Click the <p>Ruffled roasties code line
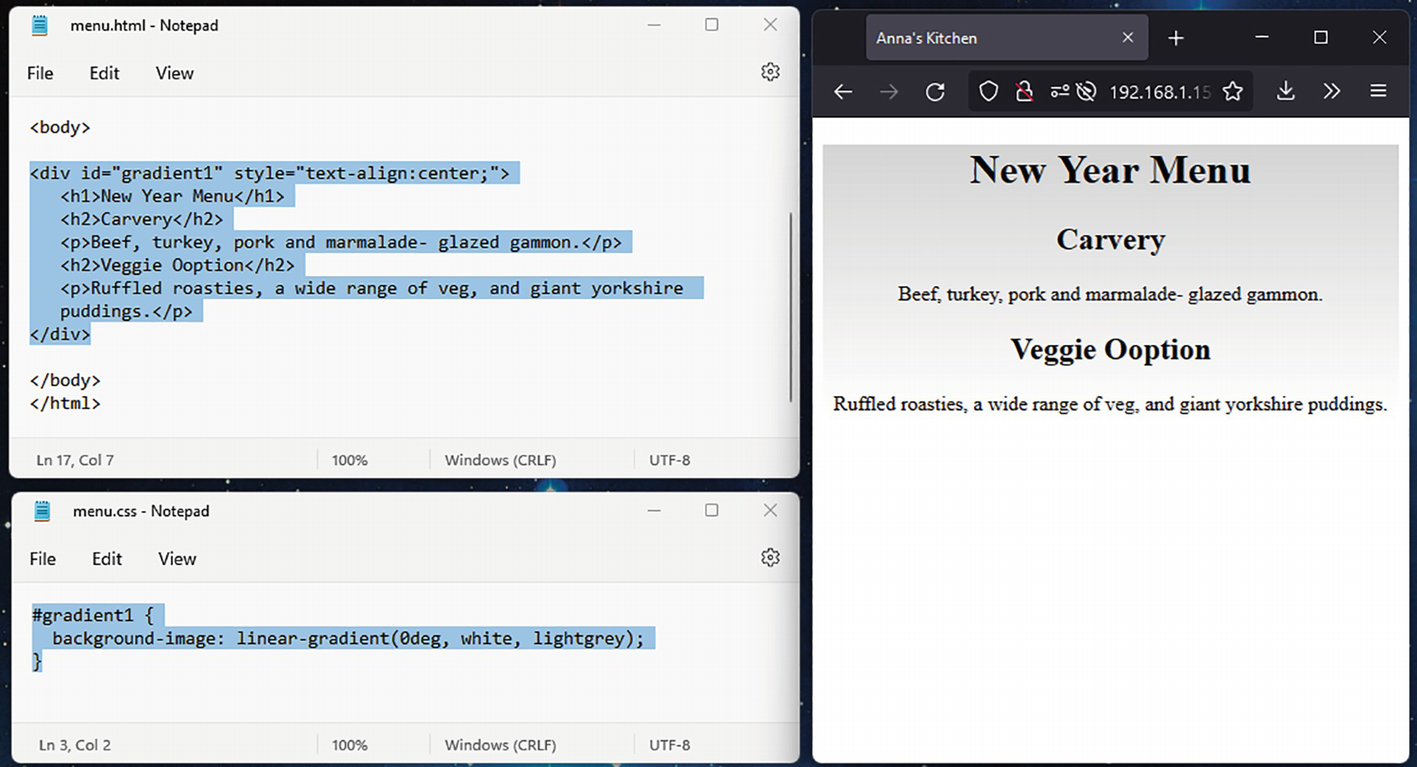 click(372, 289)
